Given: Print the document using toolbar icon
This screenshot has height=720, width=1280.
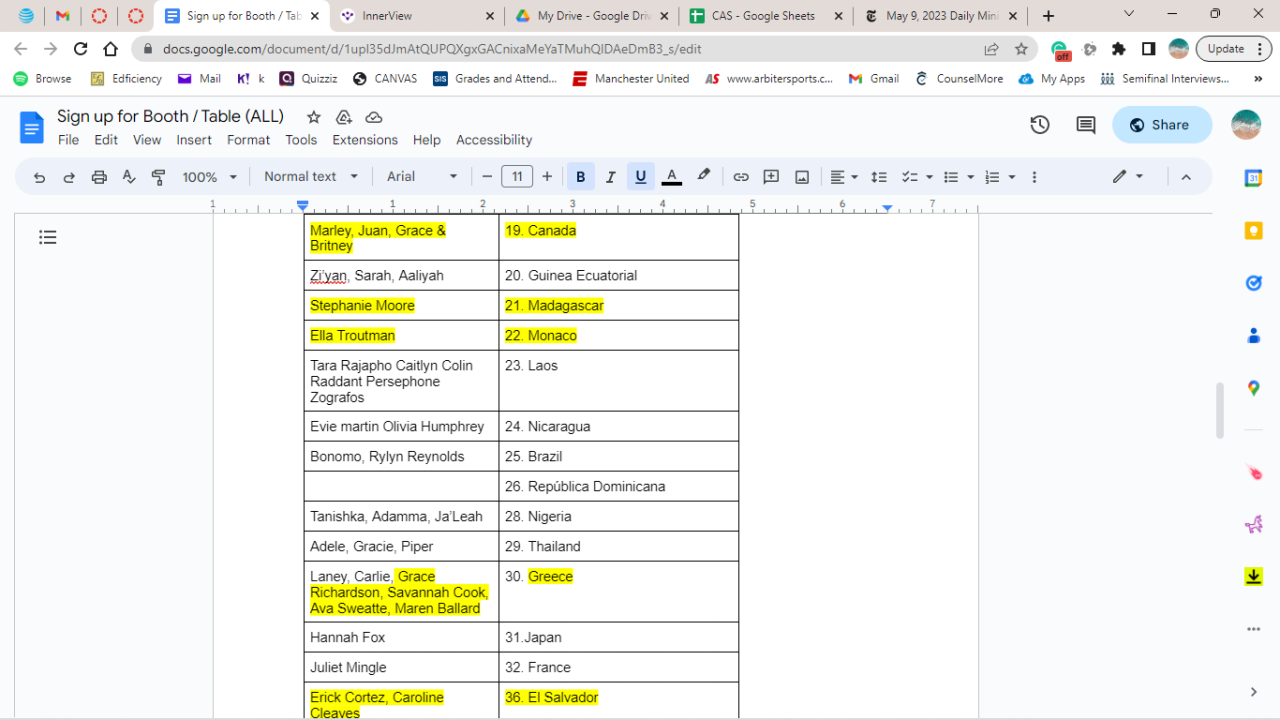Looking at the screenshot, I should (x=99, y=177).
